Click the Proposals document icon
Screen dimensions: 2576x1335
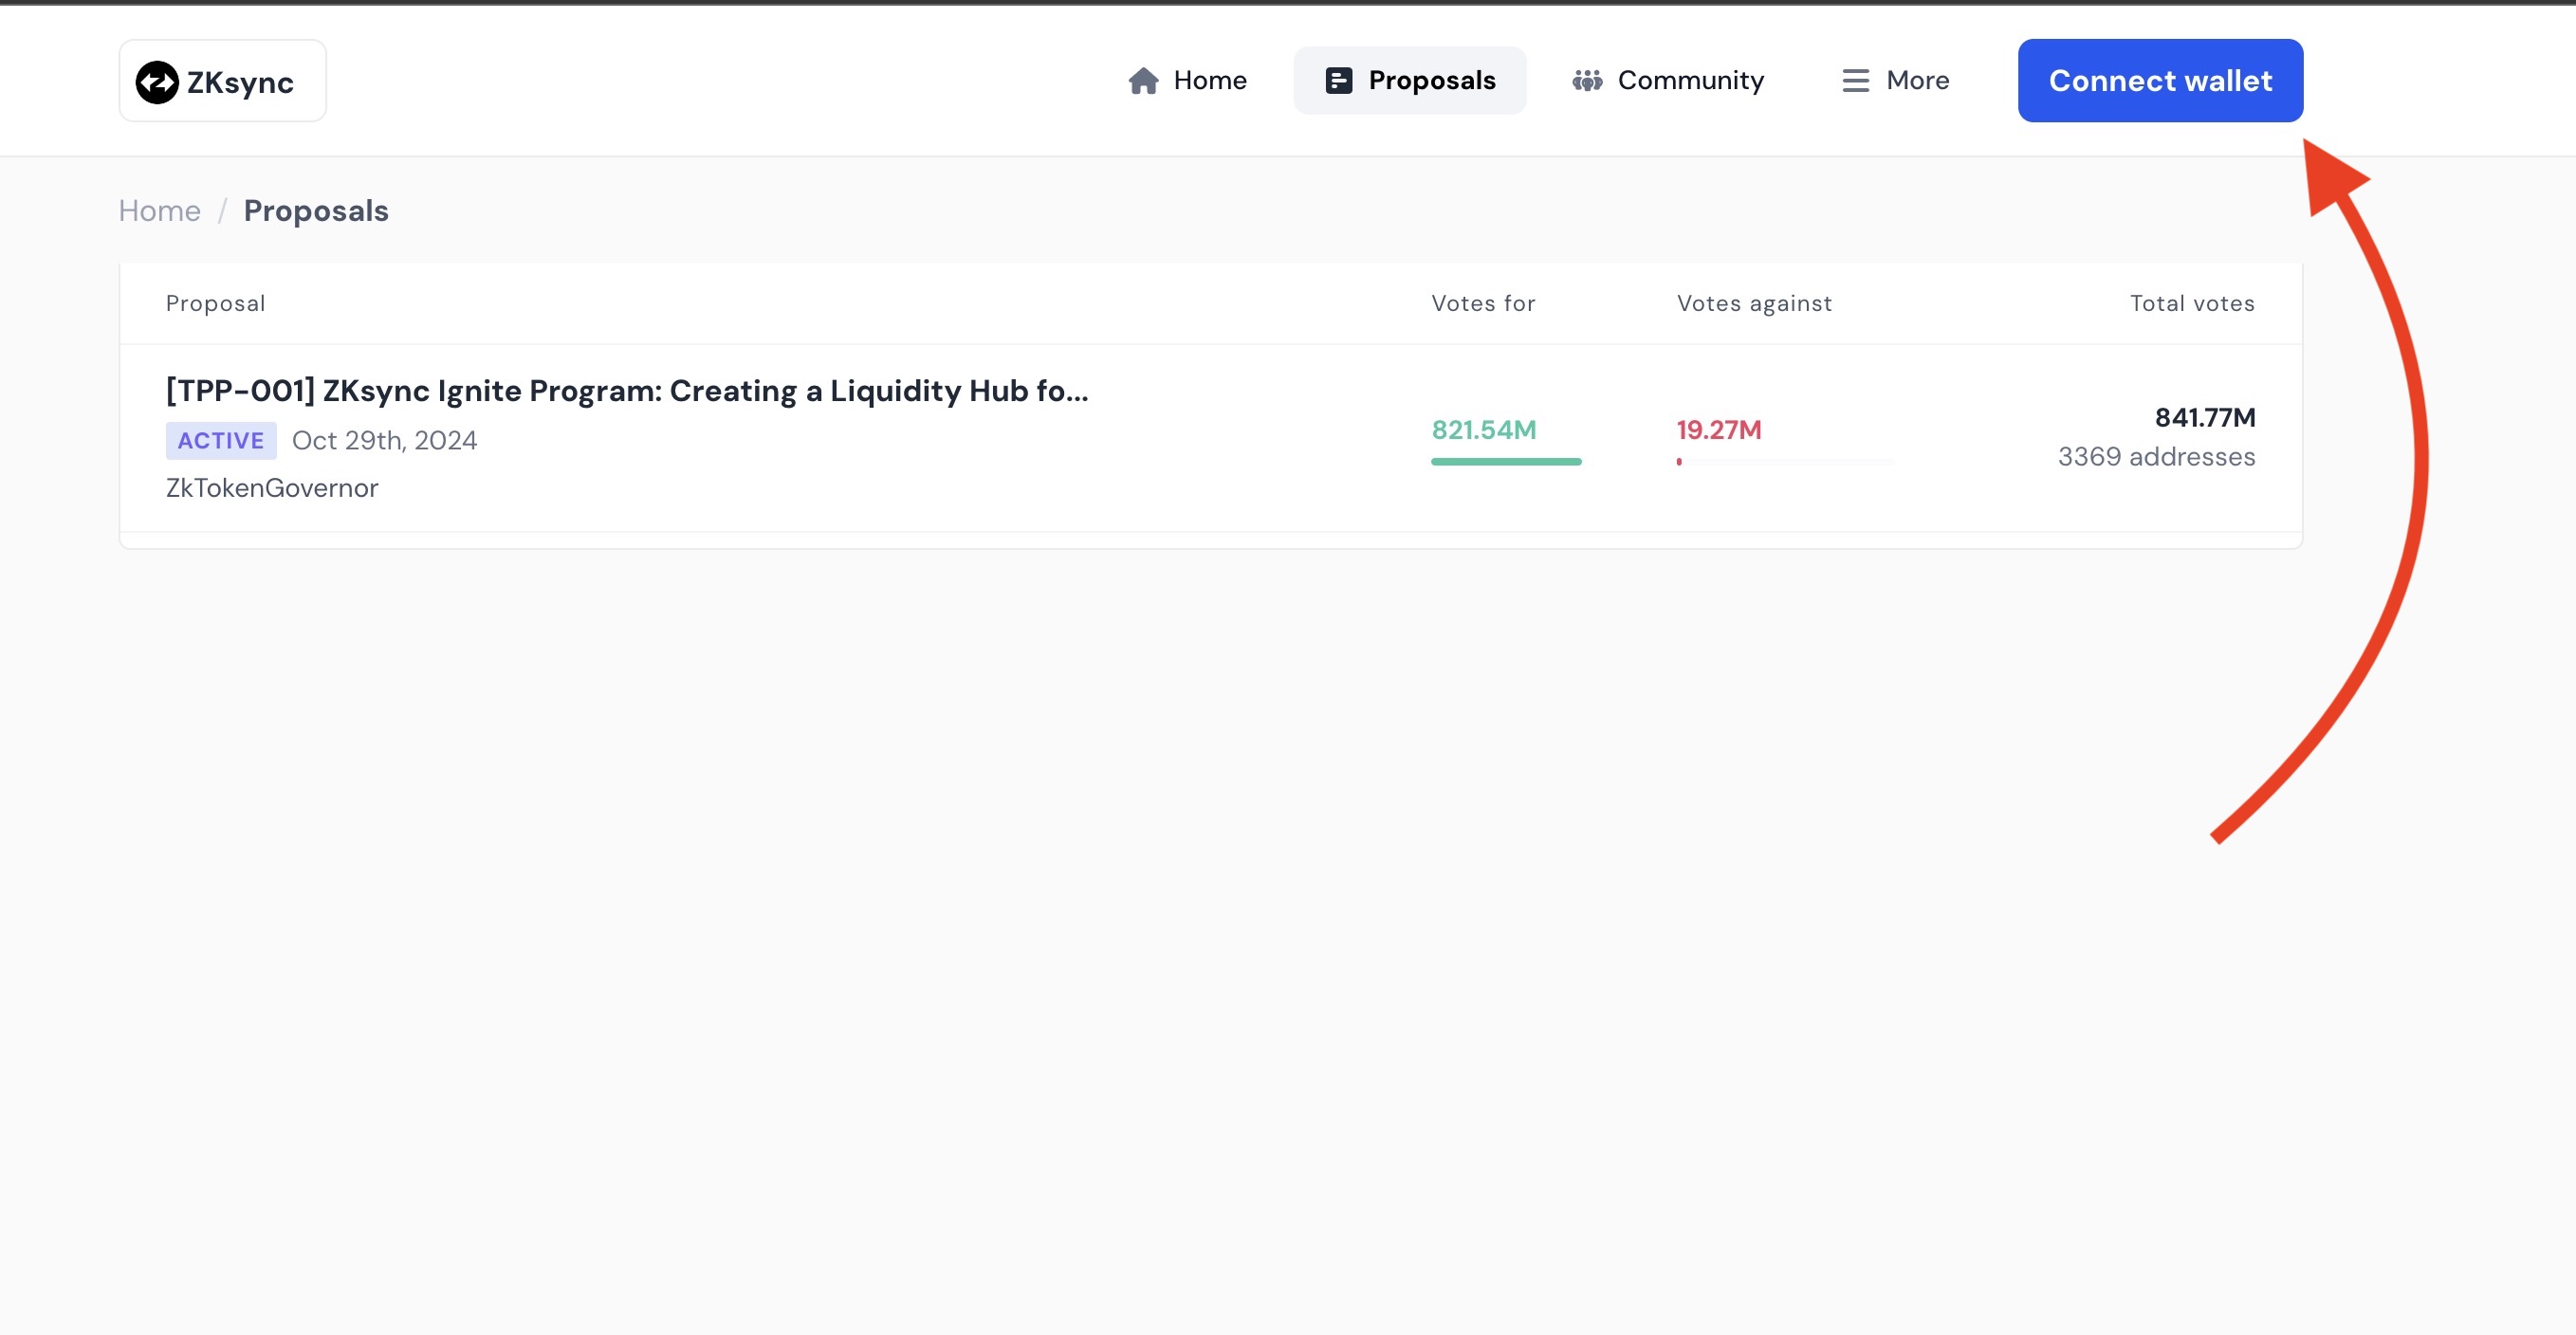coord(1338,81)
